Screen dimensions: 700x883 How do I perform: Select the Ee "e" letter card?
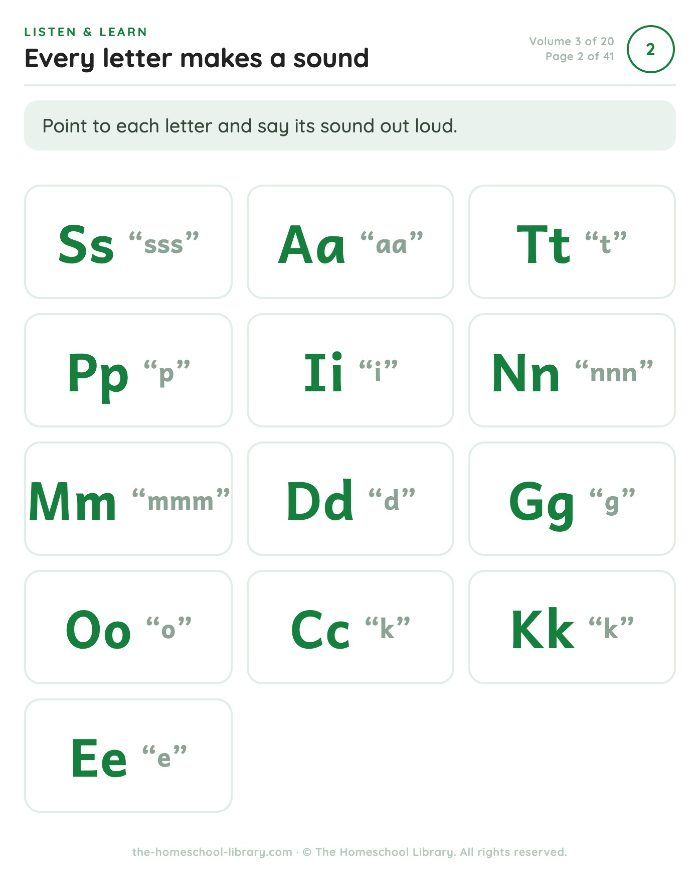click(128, 755)
